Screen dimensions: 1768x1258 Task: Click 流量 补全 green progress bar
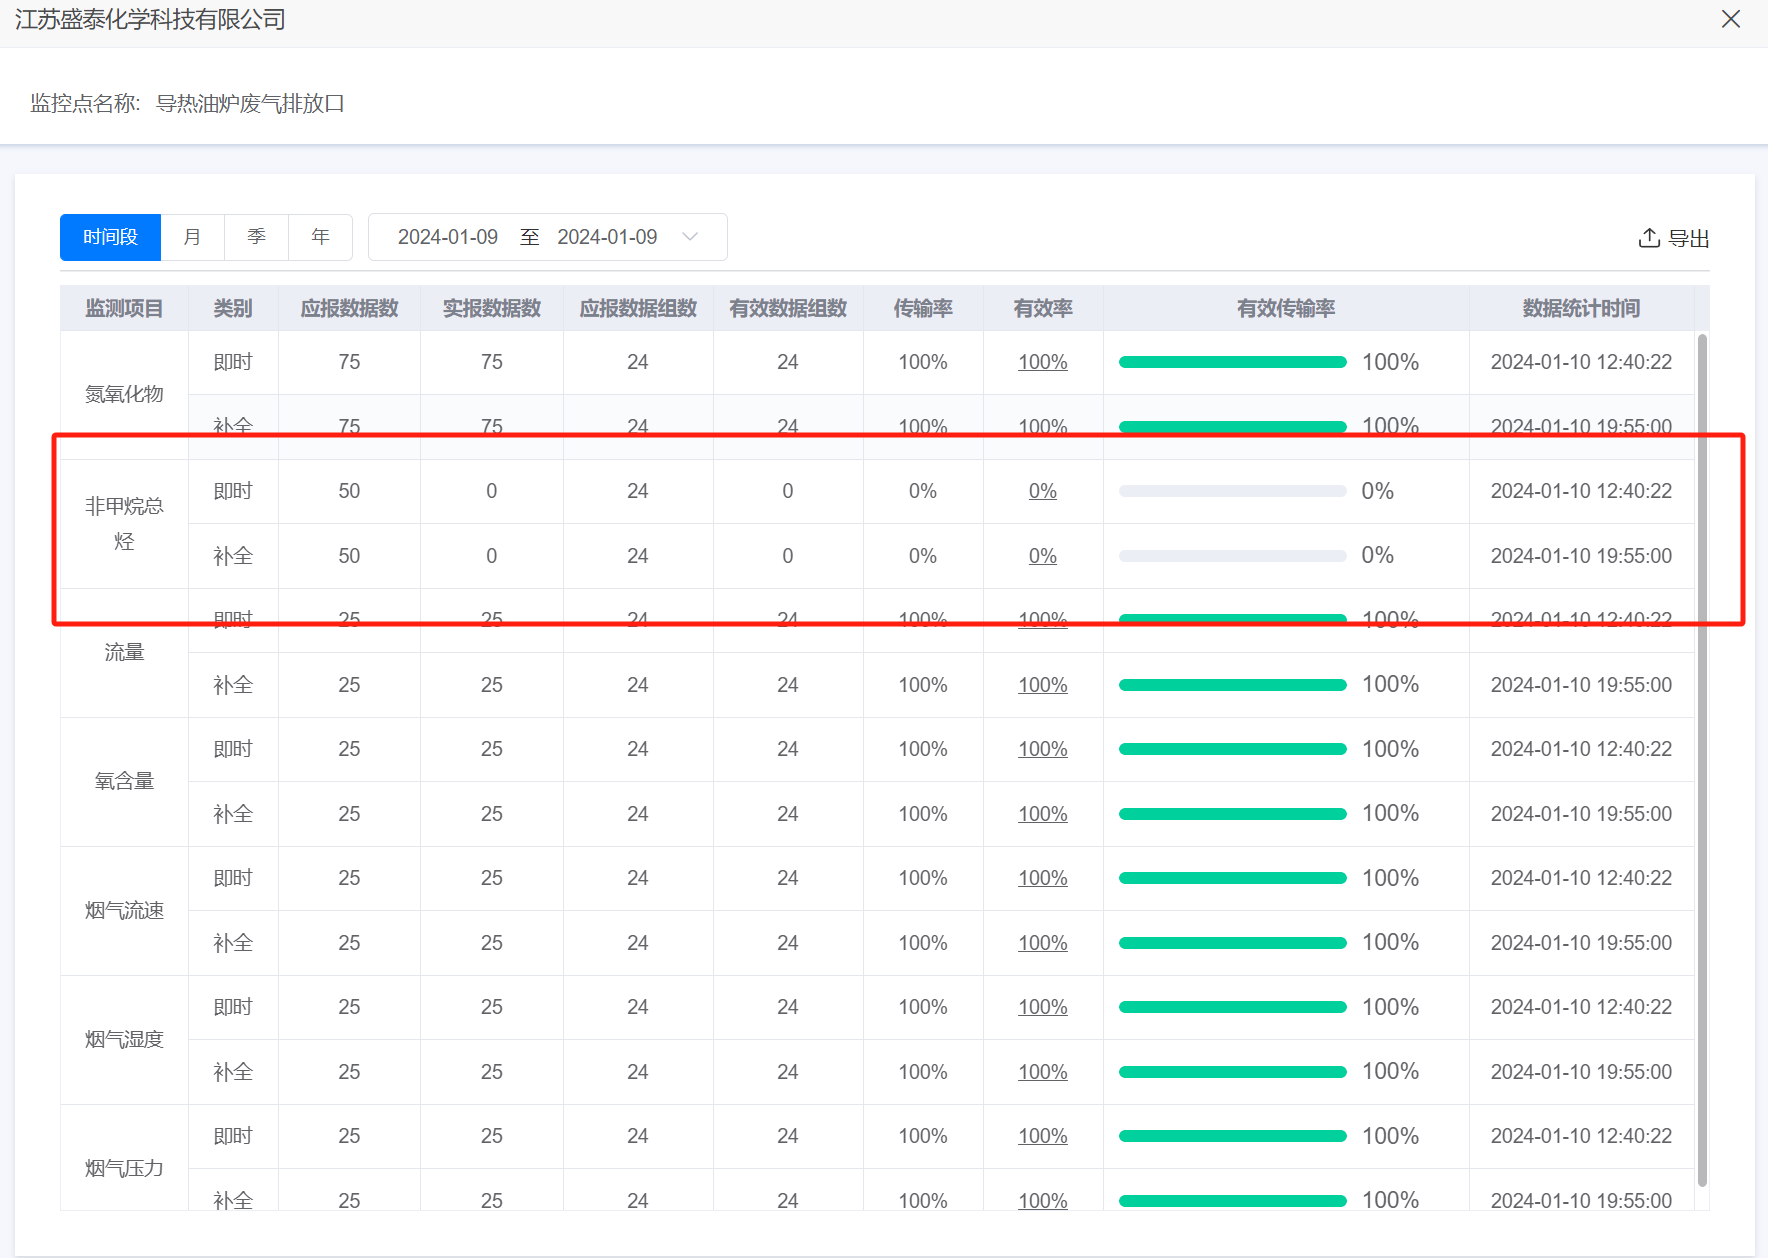coord(1232,685)
